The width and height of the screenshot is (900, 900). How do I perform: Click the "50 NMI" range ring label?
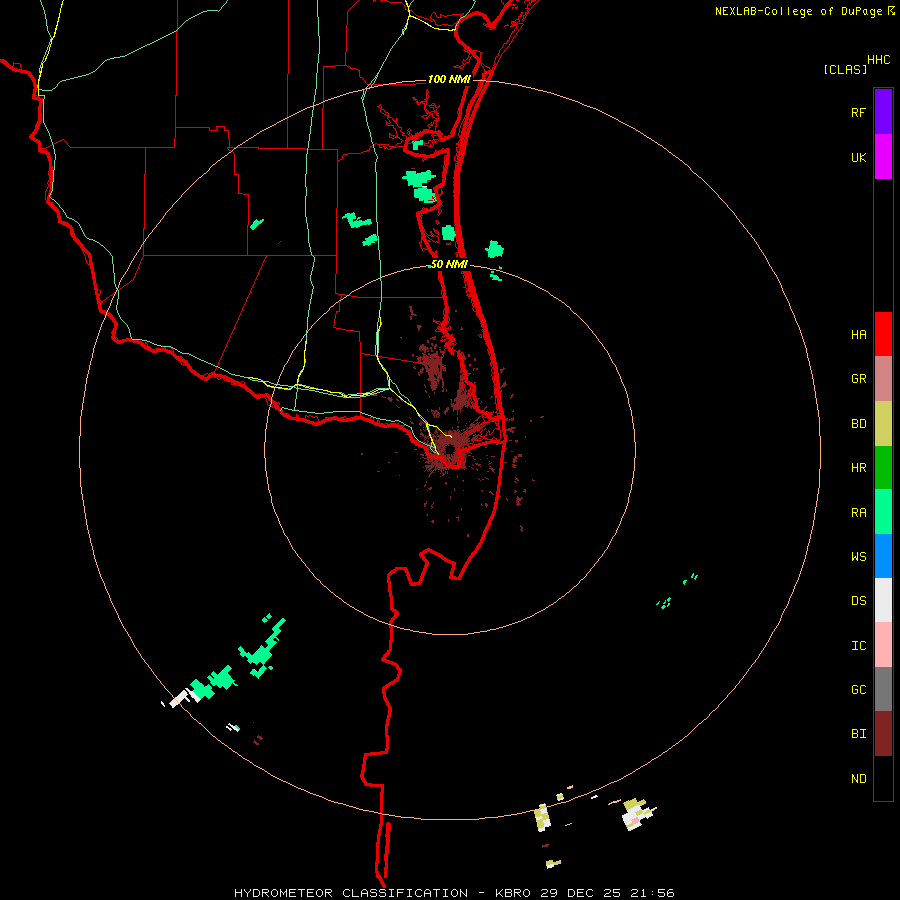coord(449,264)
